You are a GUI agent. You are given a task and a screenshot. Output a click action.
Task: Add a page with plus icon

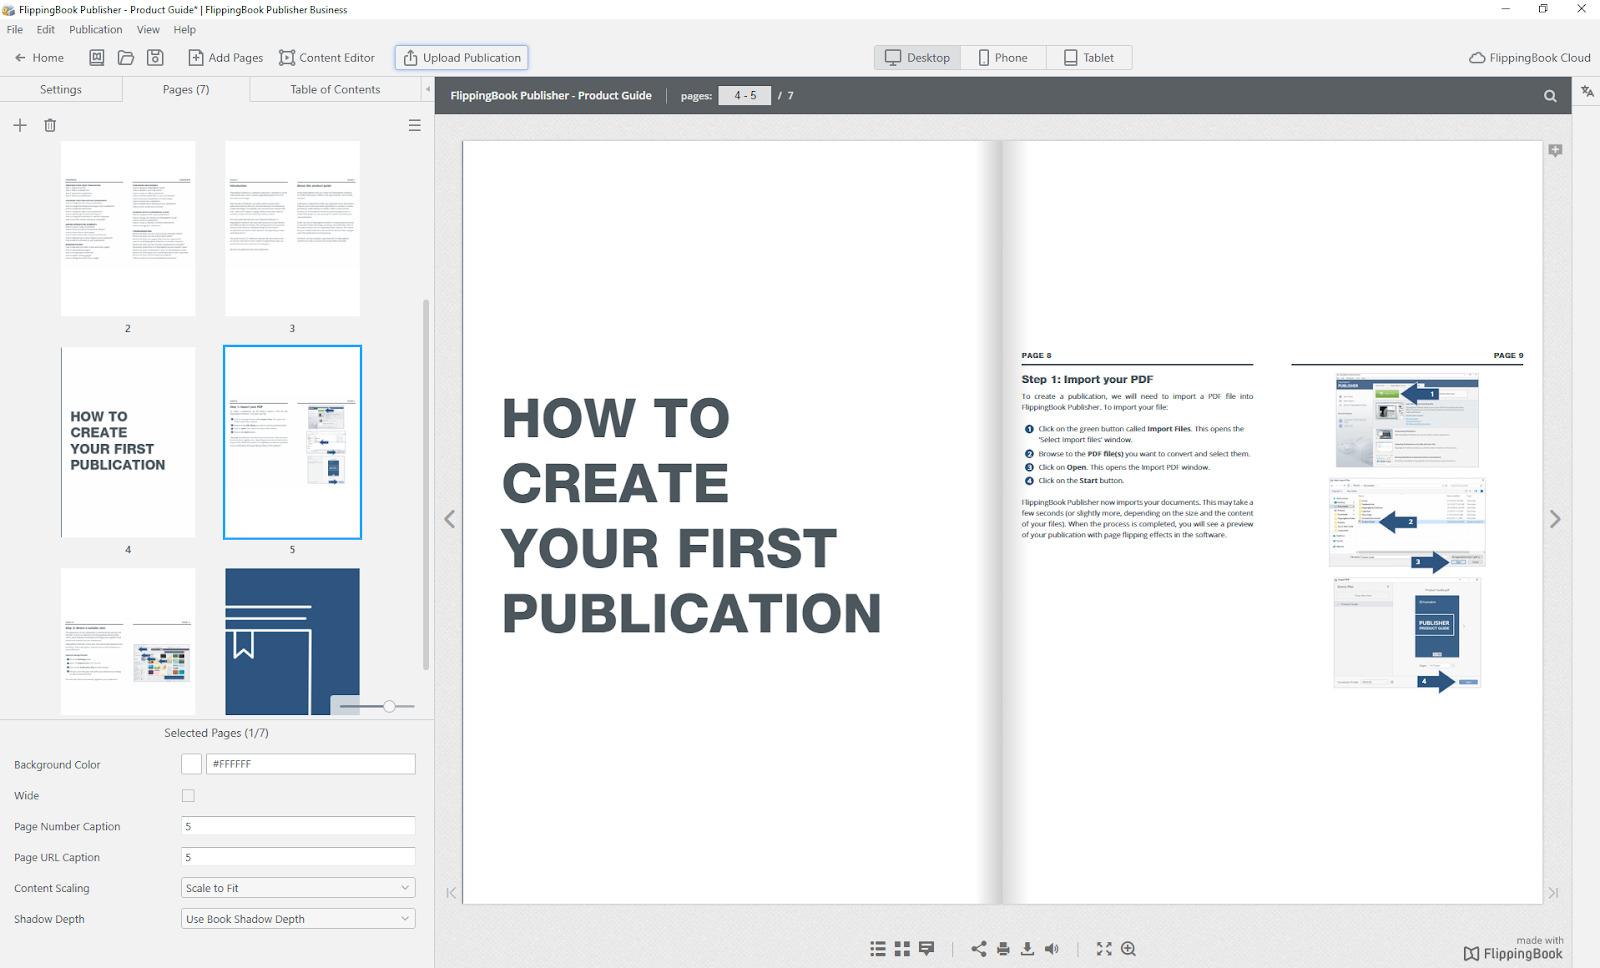20,125
